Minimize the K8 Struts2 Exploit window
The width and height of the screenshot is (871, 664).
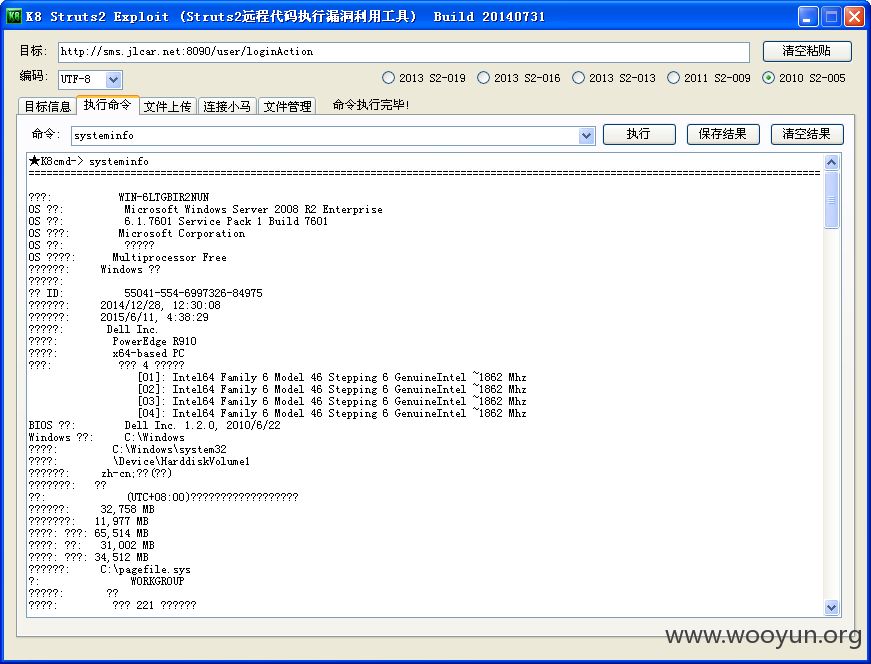[808, 17]
